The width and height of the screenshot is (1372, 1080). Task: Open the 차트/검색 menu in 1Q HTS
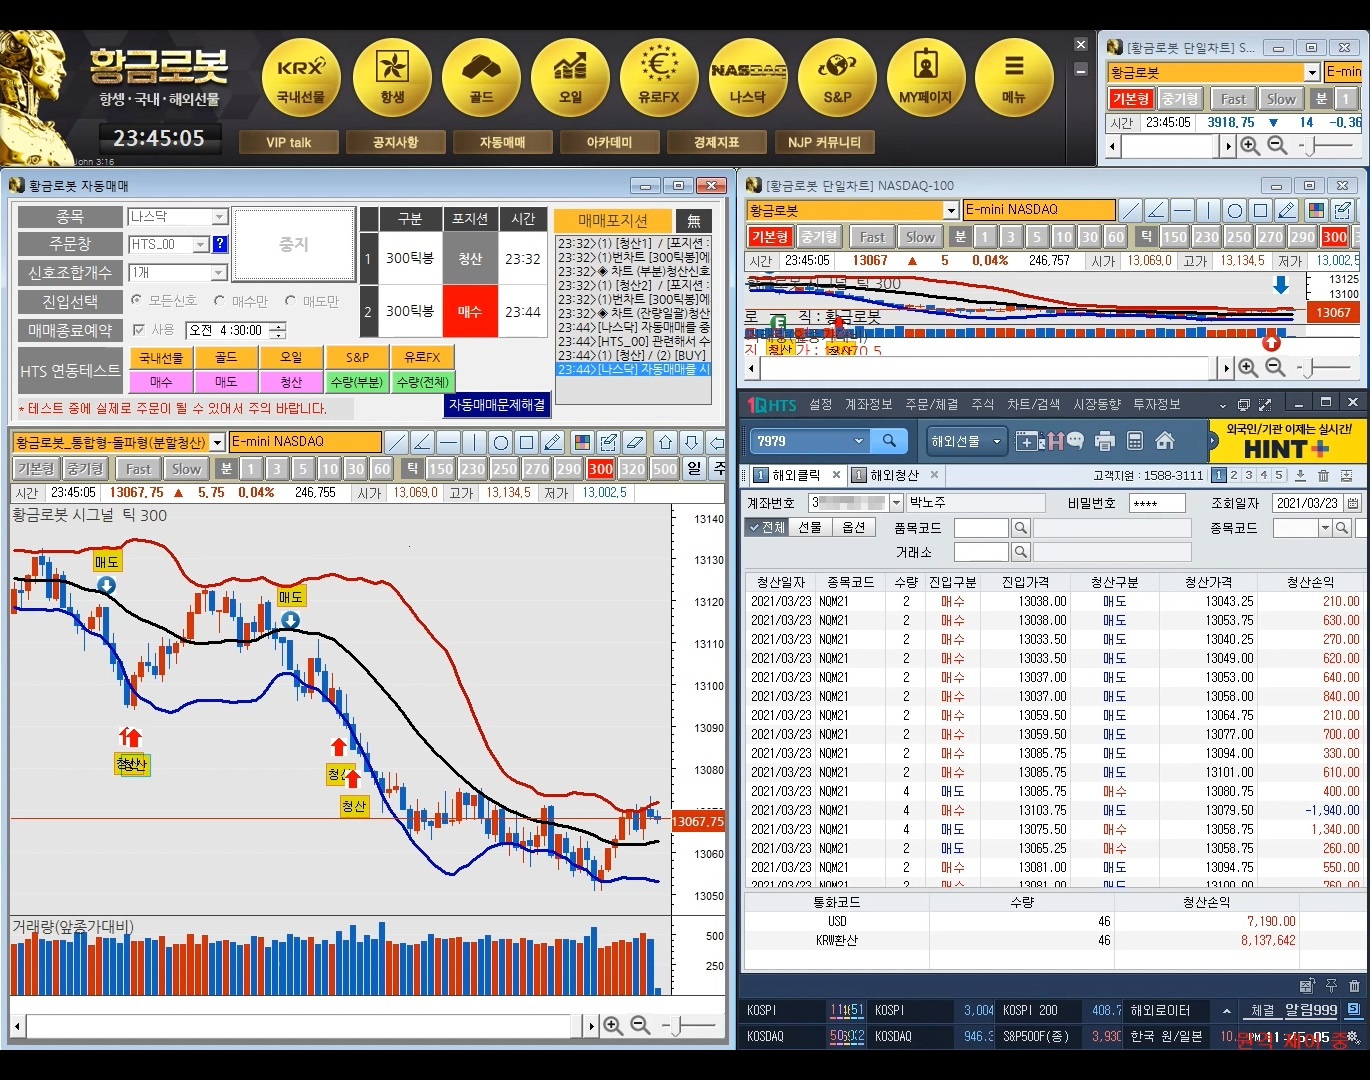pos(1033,404)
